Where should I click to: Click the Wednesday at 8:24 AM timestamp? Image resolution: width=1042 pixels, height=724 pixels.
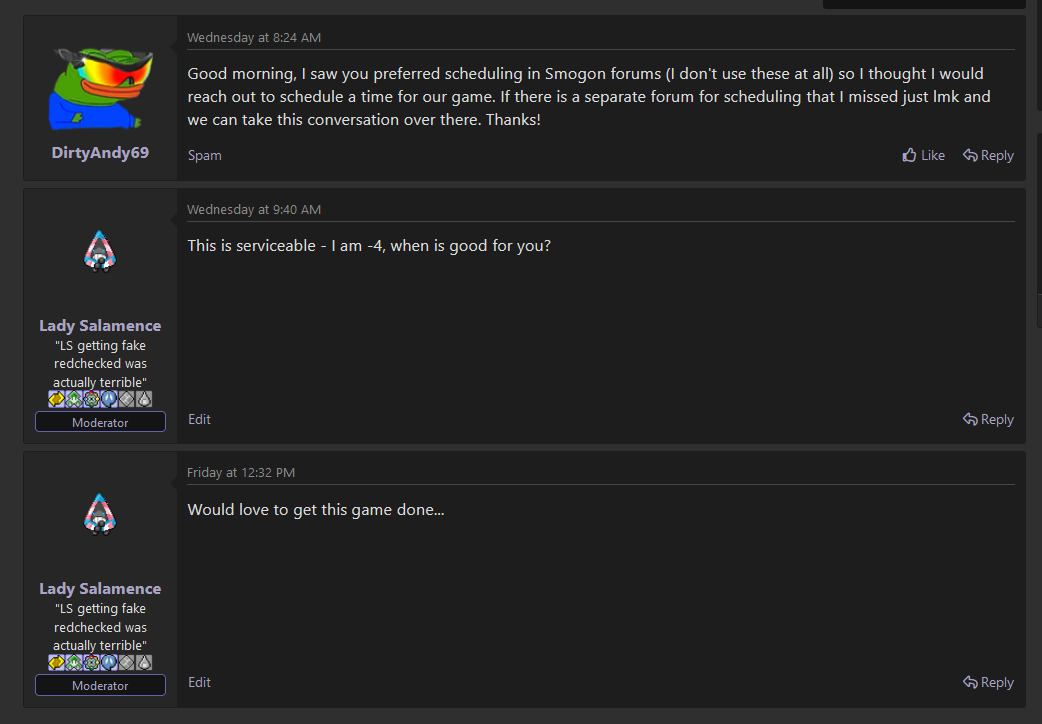(254, 38)
